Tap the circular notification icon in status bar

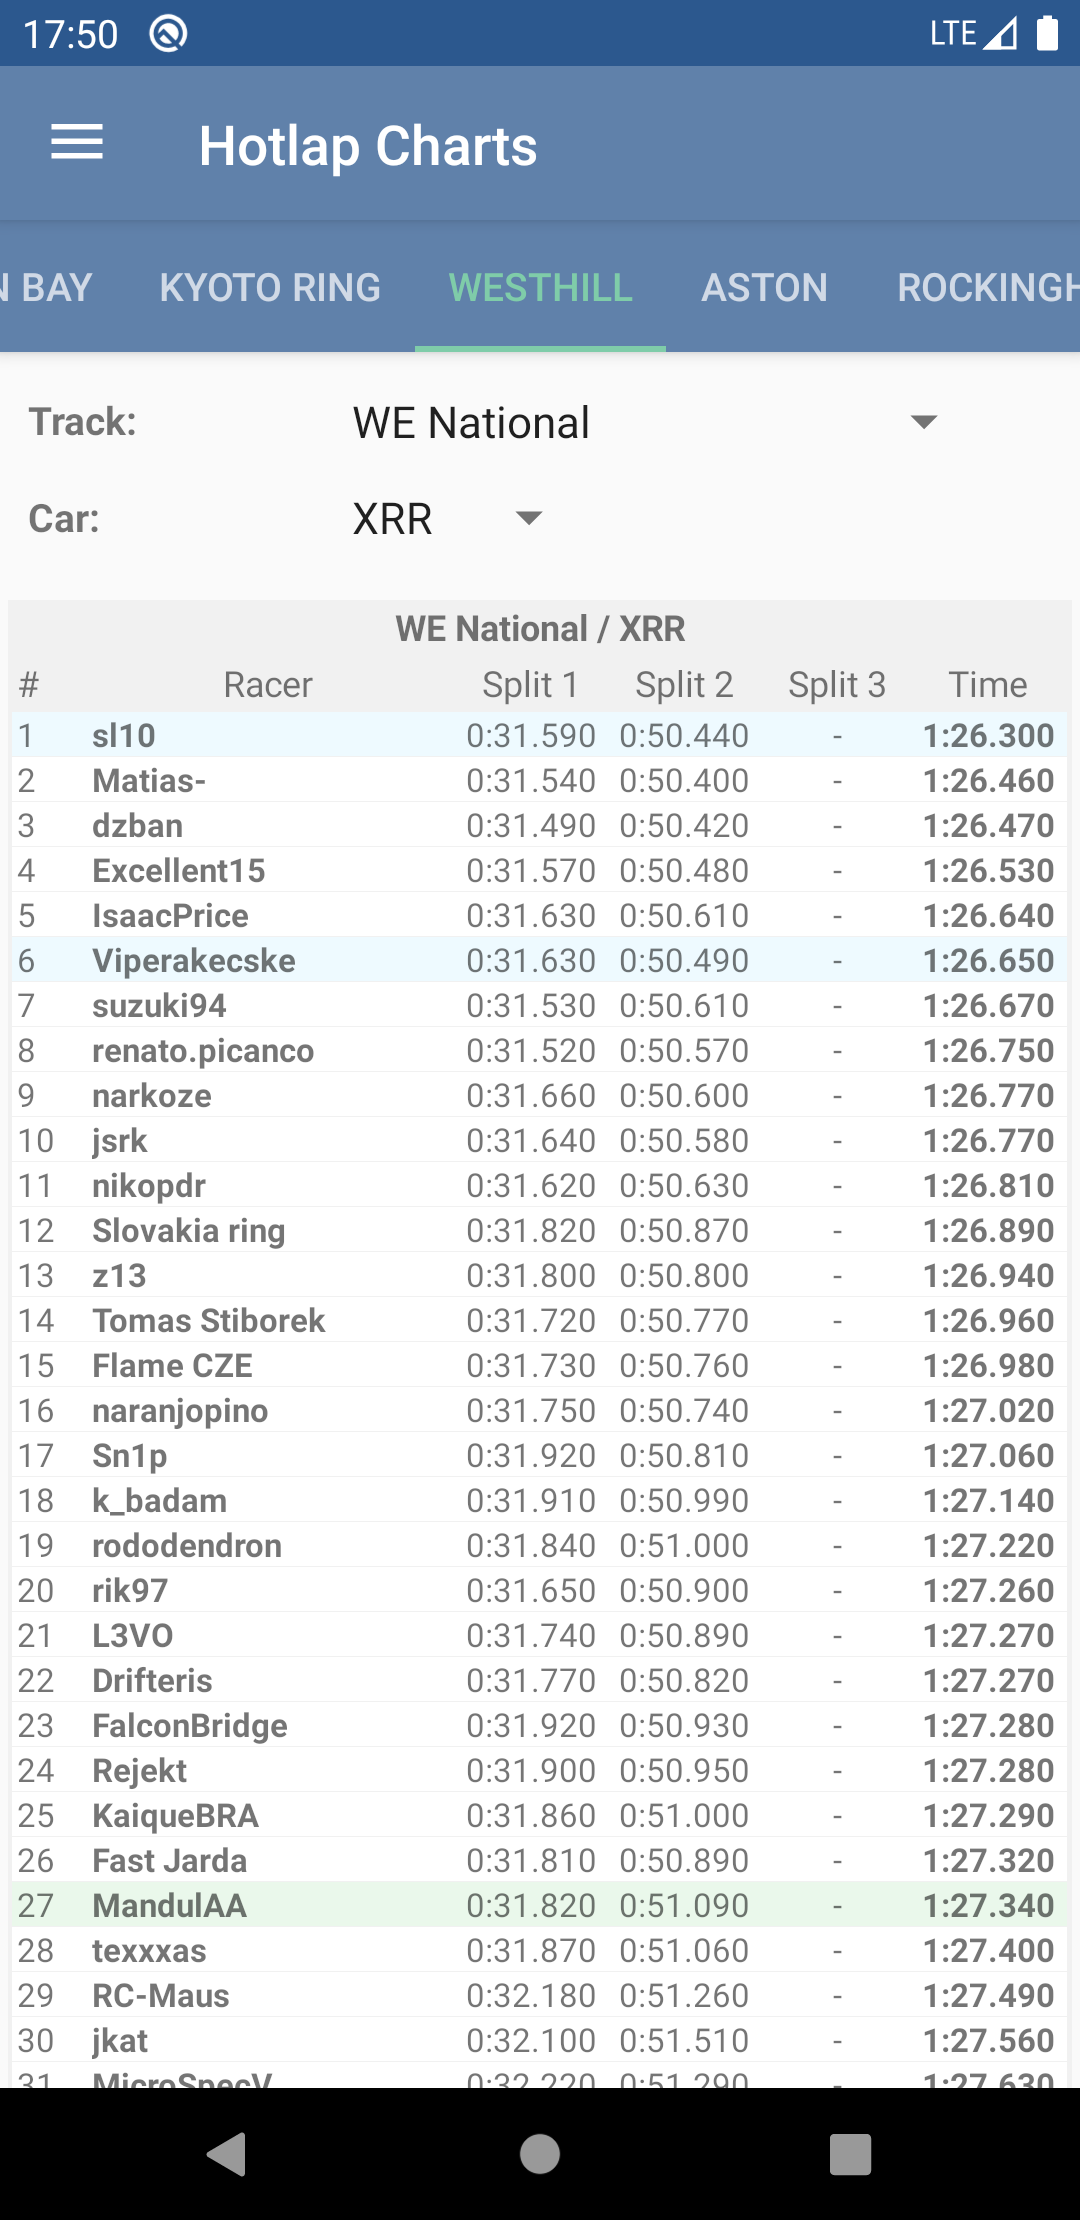pyautogui.click(x=168, y=34)
